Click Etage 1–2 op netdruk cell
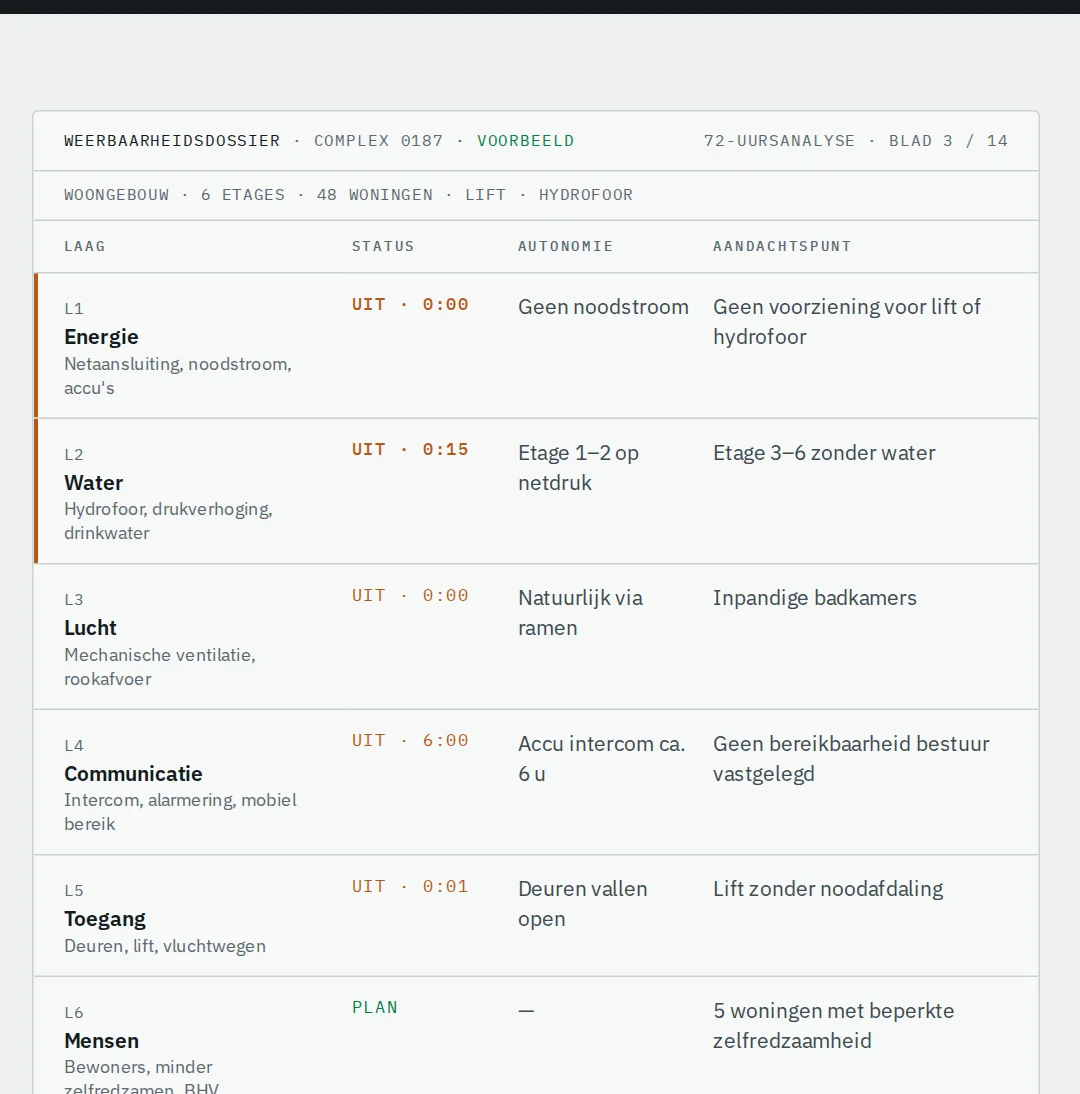This screenshot has height=1094, width=1080. (578, 467)
